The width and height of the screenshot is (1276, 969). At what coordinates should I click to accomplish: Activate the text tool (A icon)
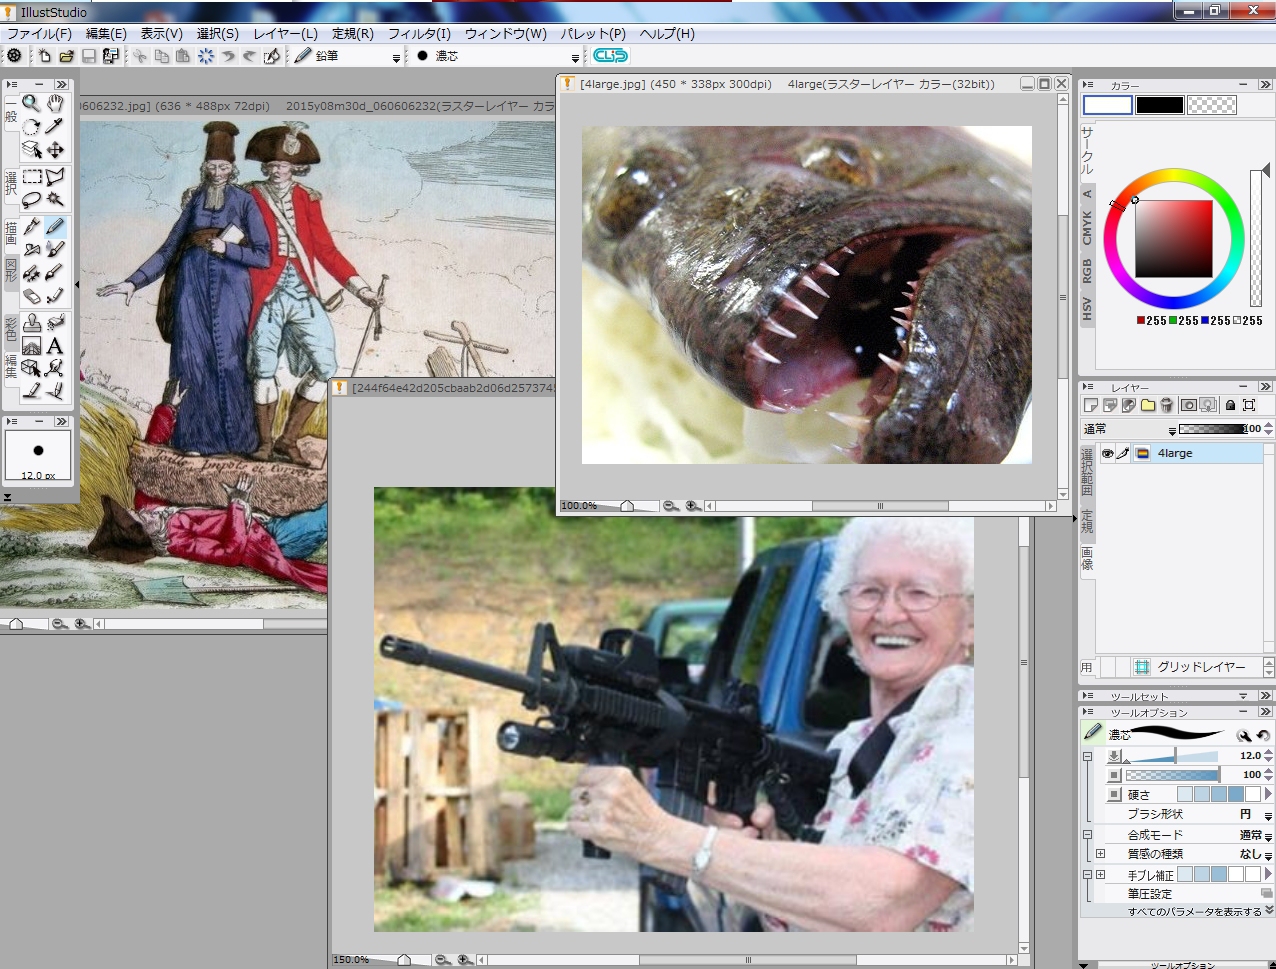pos(56,346)
